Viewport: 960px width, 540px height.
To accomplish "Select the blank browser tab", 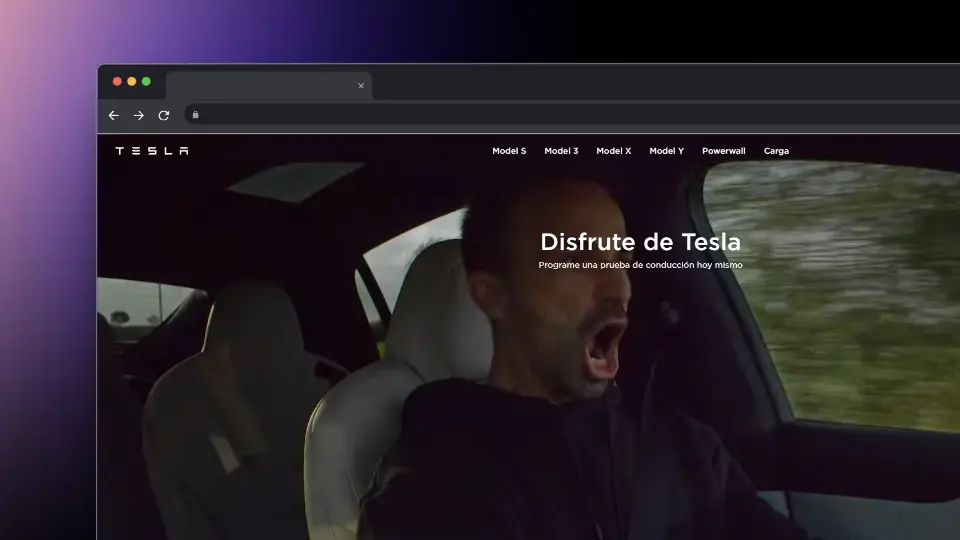I will pyautogui.click(x=260, y=86).
